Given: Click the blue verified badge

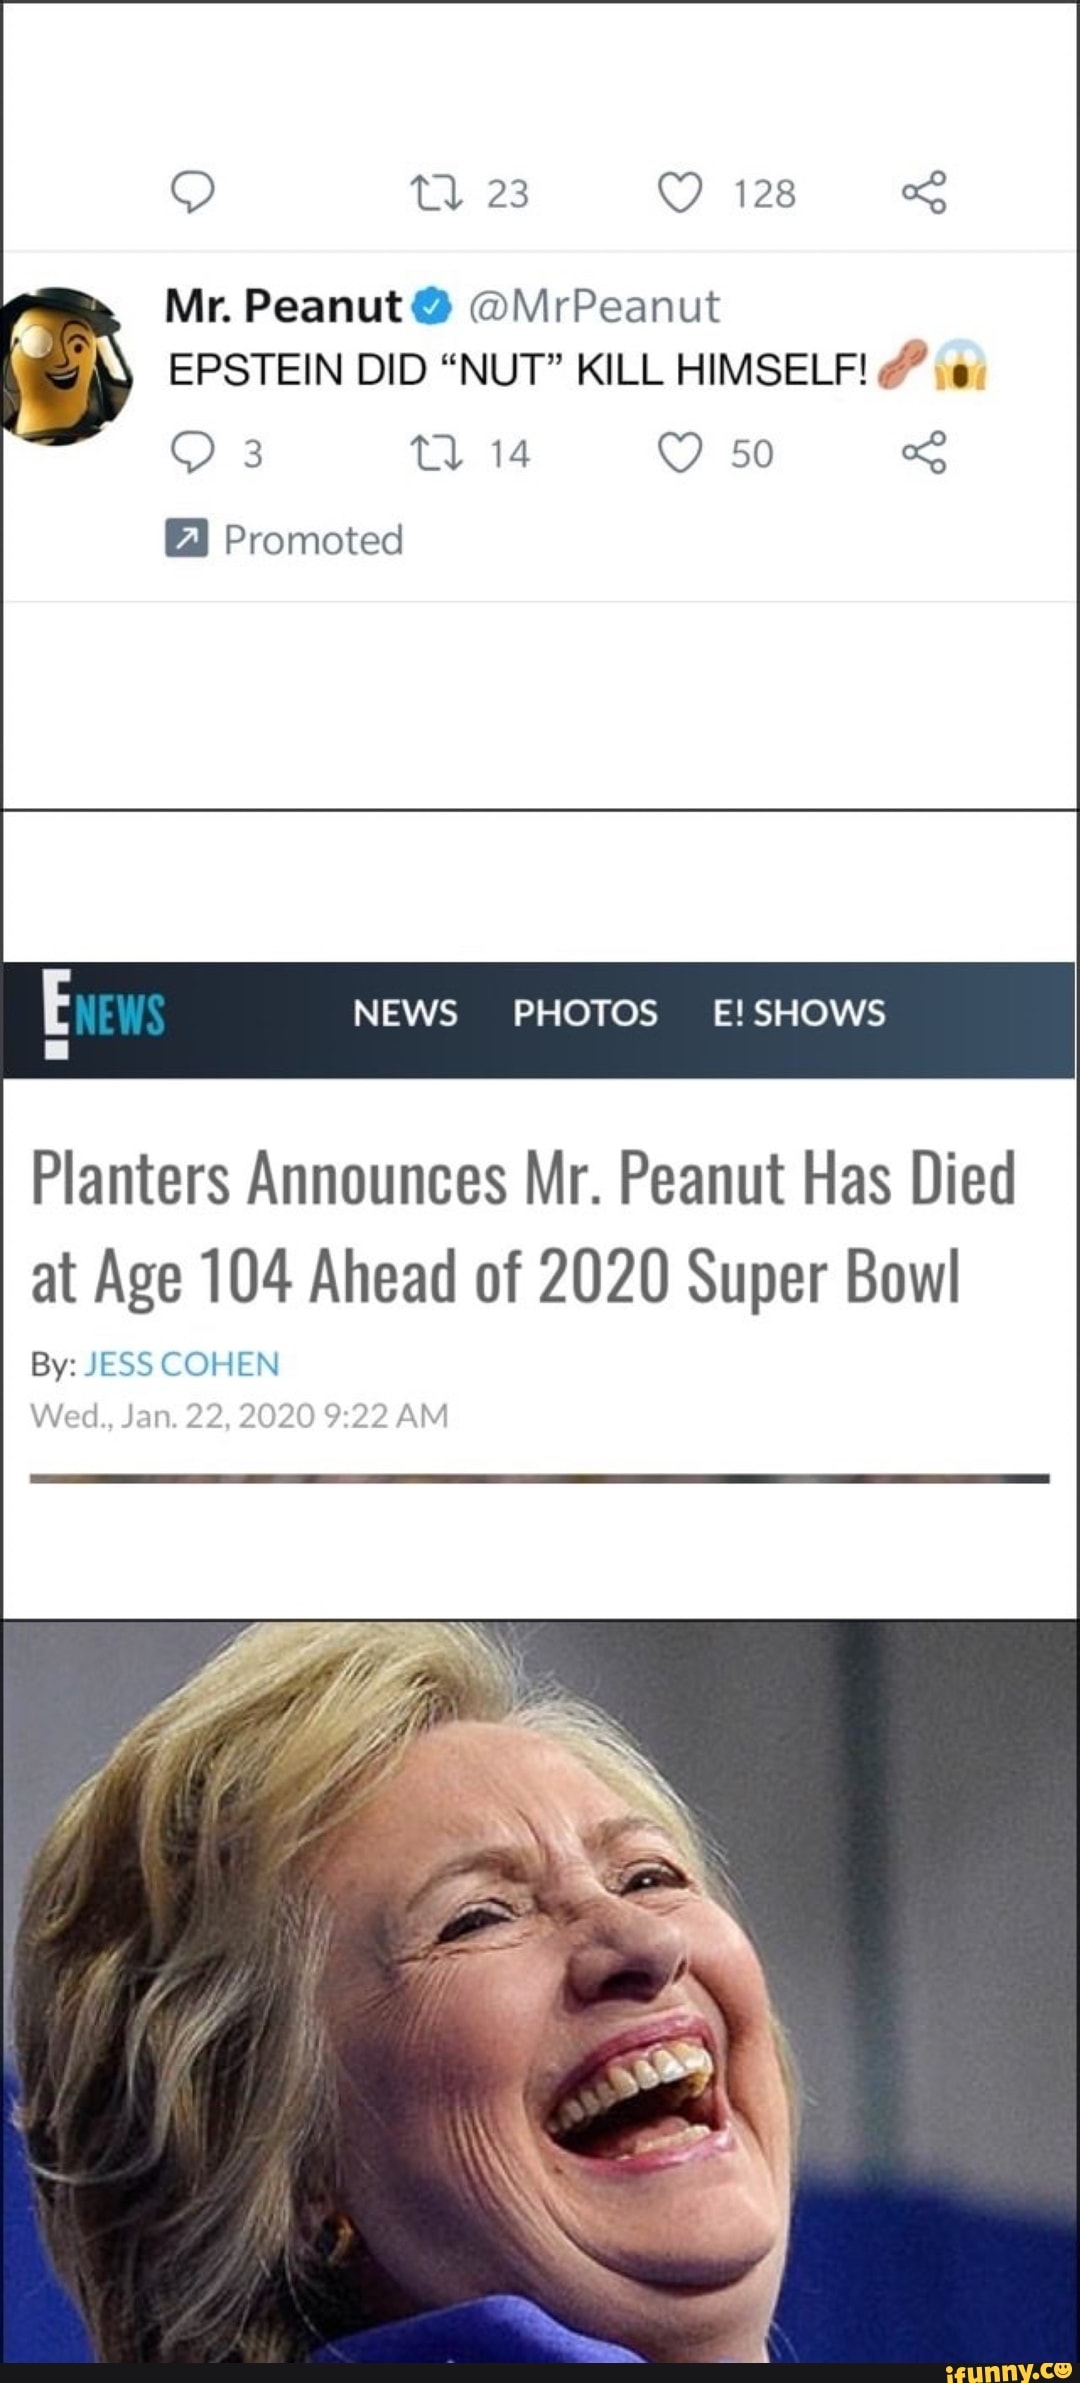Looking at the screenshot, I should (x=431, y=307).
